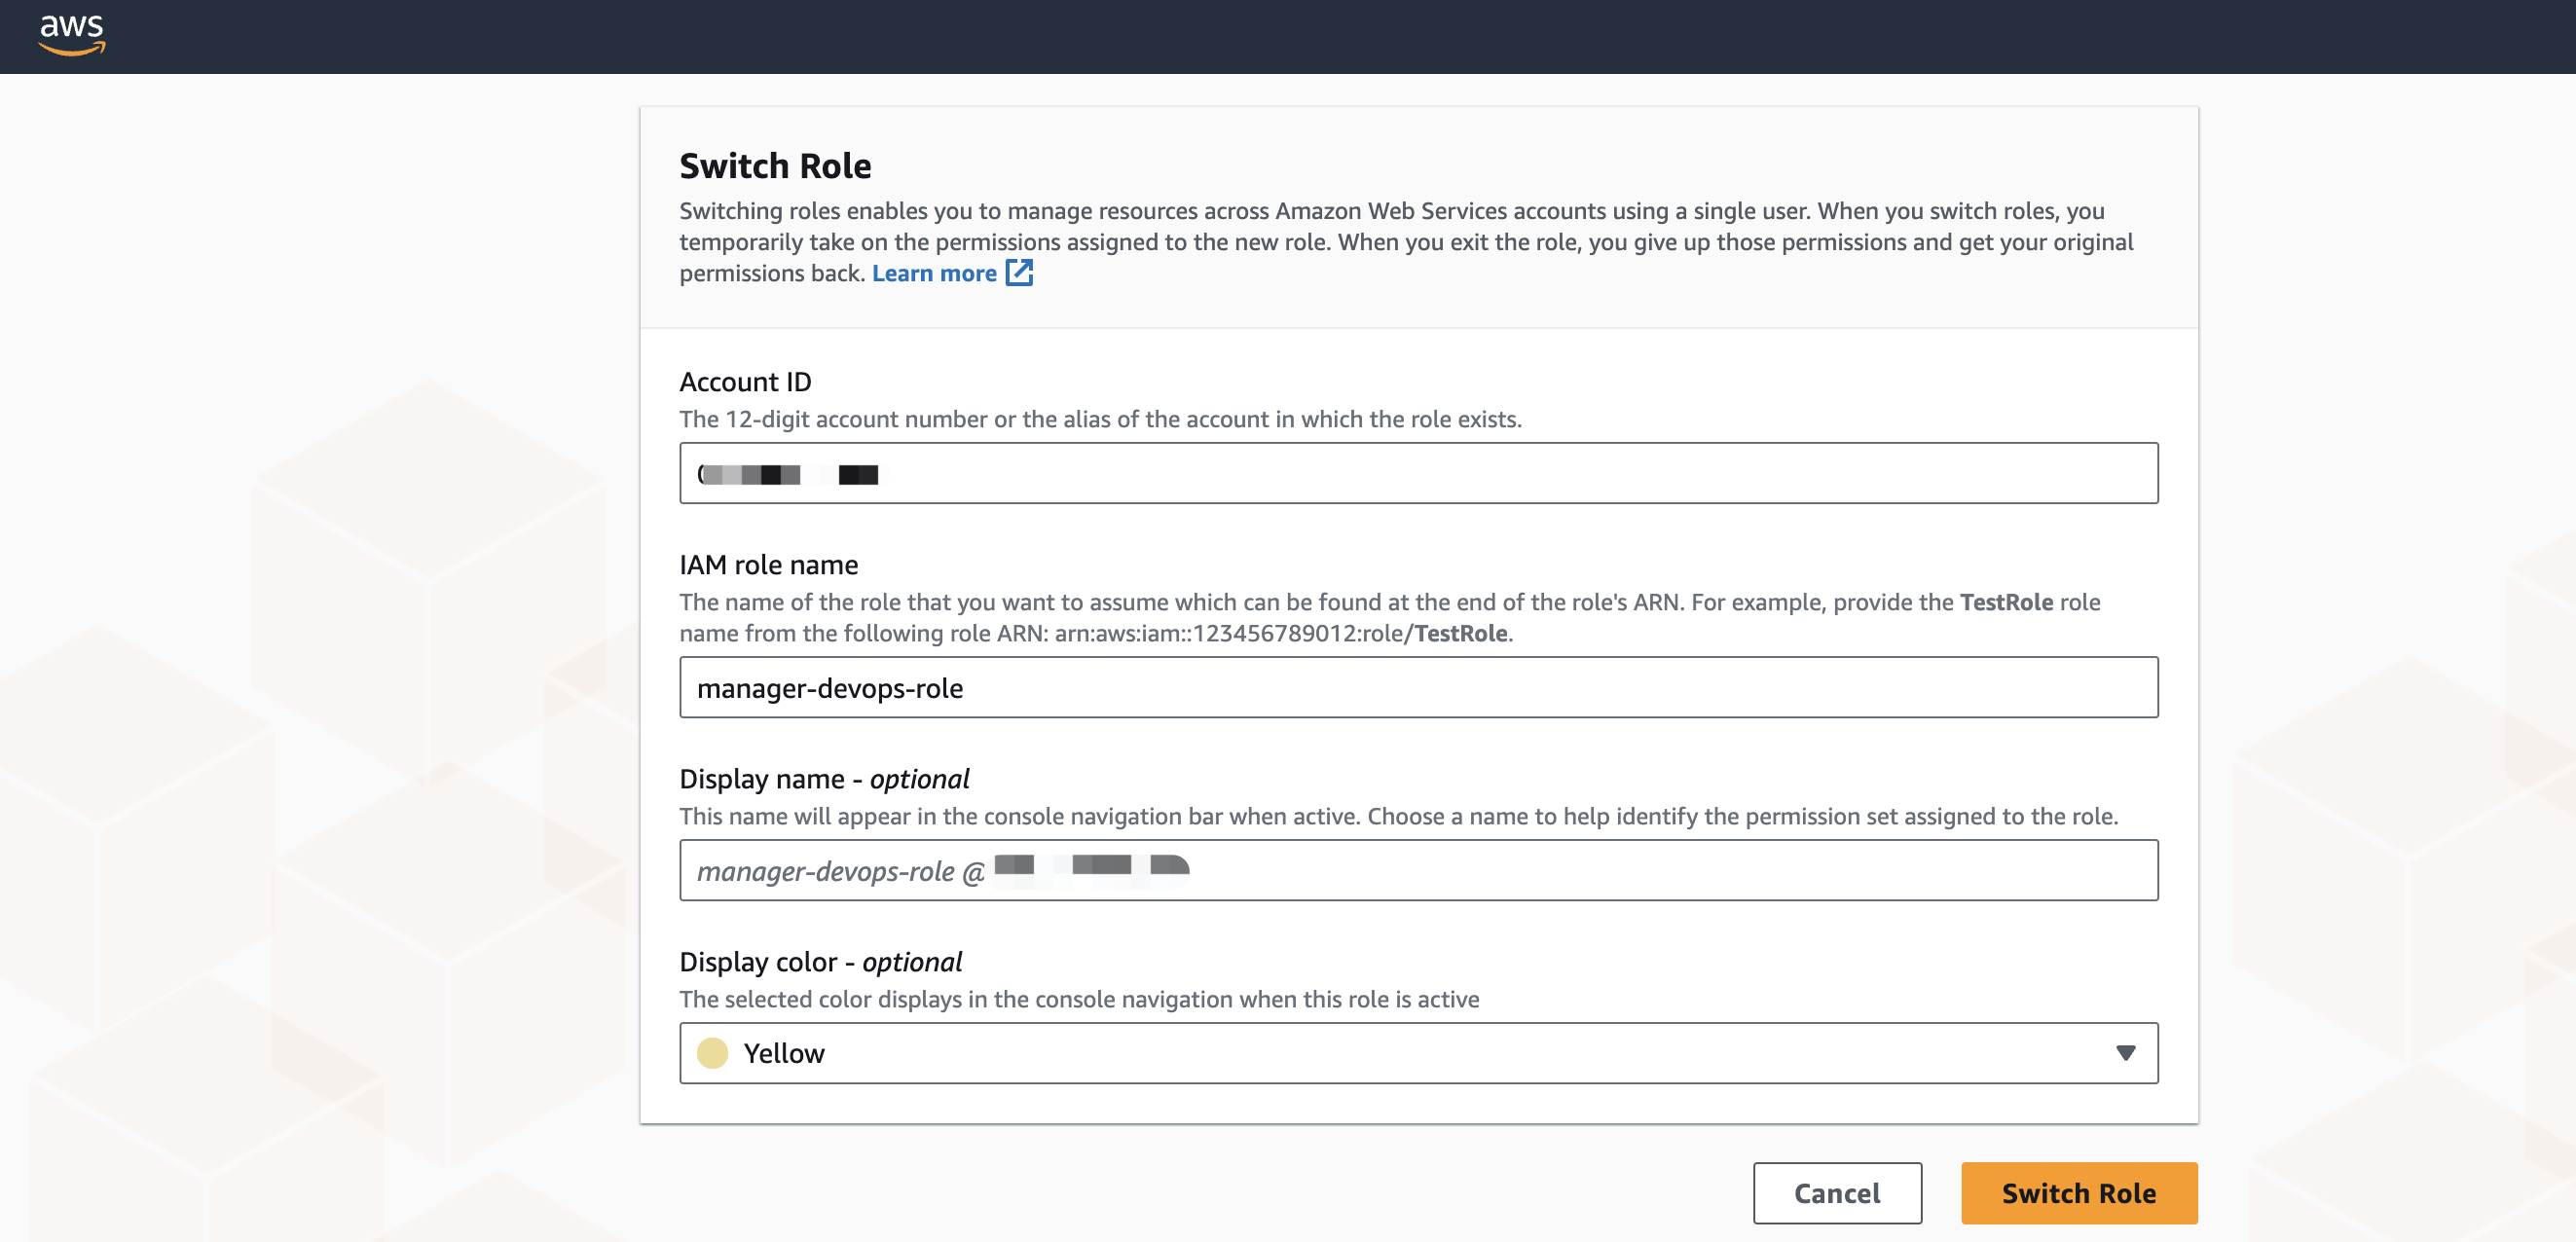2576x1242 pixels.
Task: Click the example ARN text ending in TestRole
Action: pos(1283,634)
